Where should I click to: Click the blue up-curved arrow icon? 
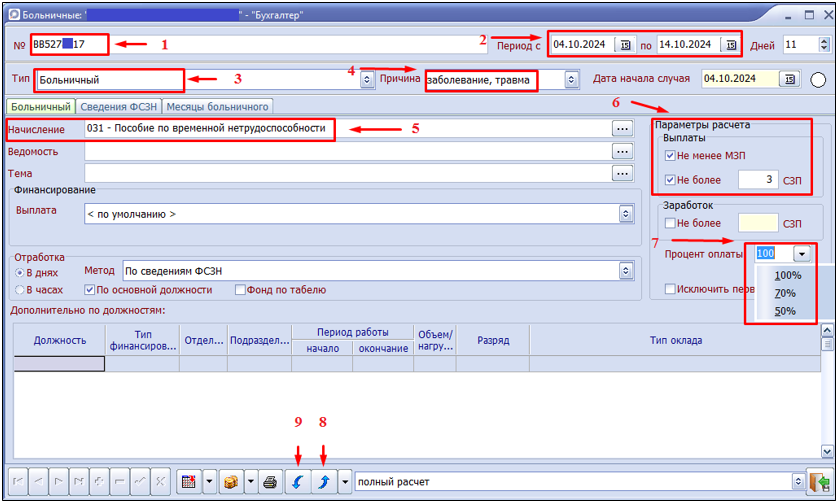tap(323, 482)
